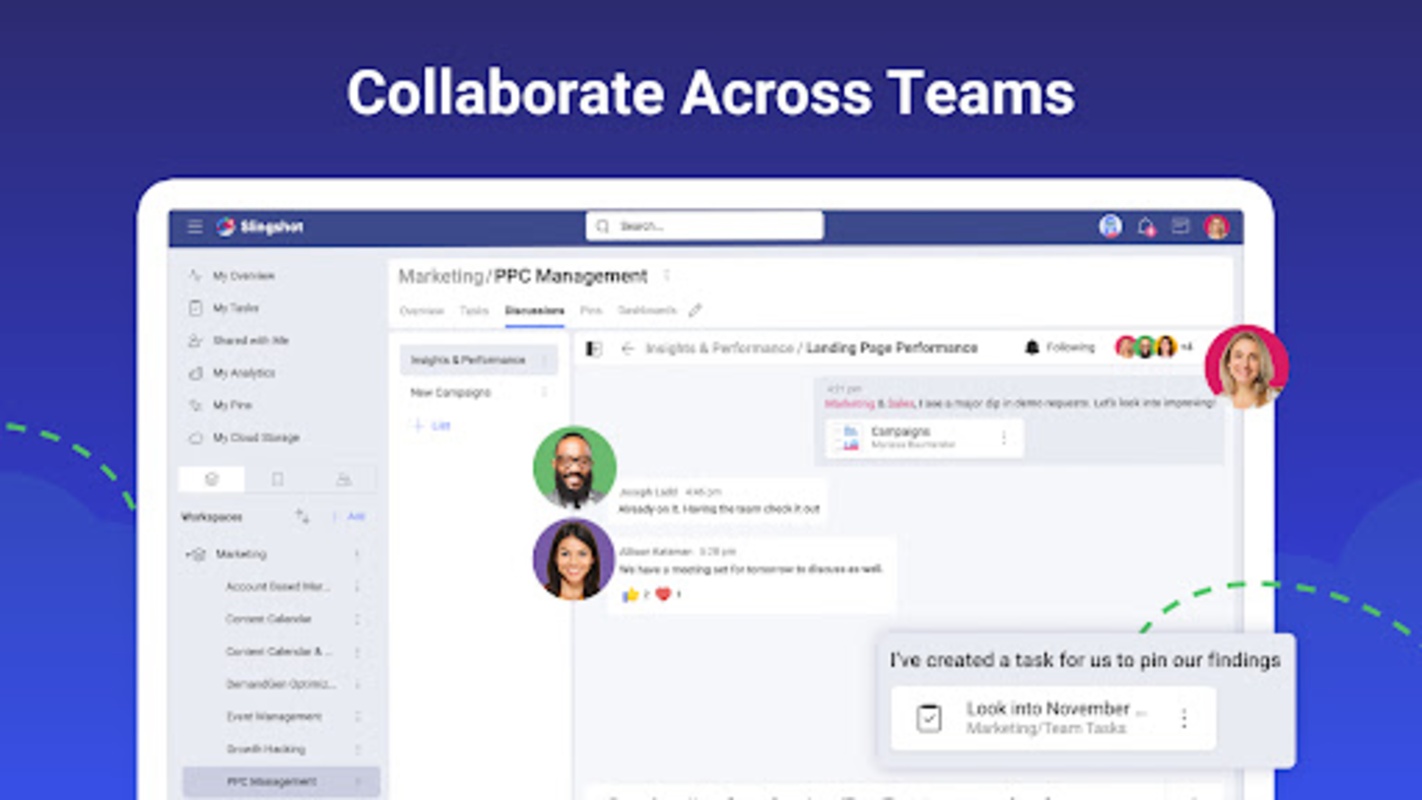Image resolution: width=1422 pixels, height=800 pixels.
Task: Open options for PPC Management tree item
Action: pos(357,782)
